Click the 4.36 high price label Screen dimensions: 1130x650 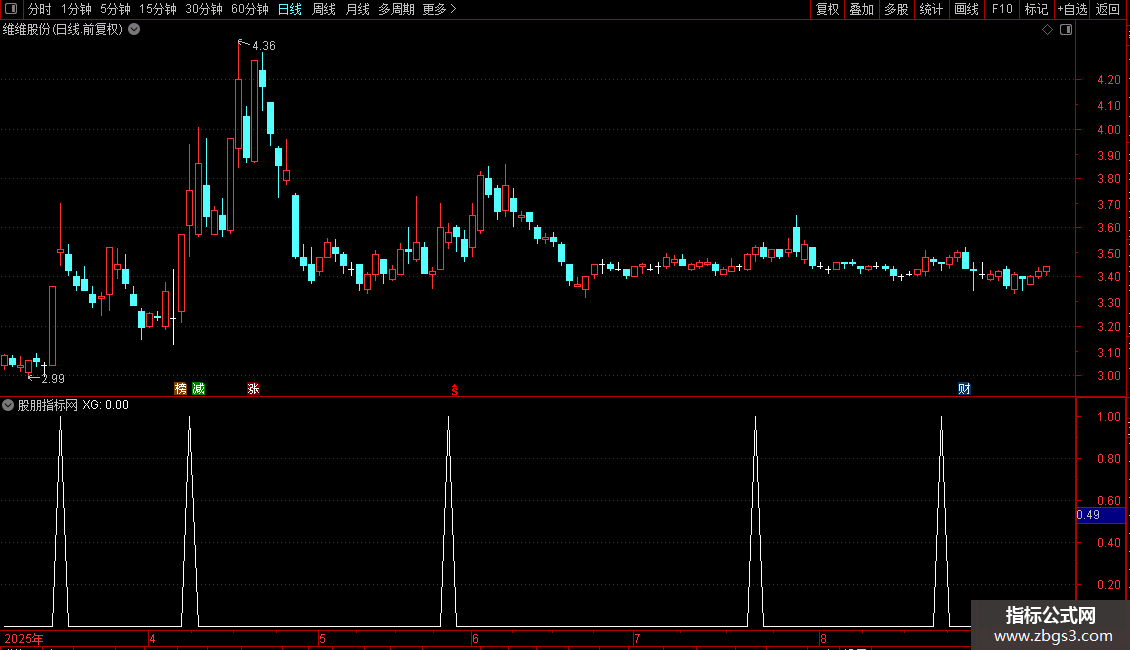tap(264, 45)
